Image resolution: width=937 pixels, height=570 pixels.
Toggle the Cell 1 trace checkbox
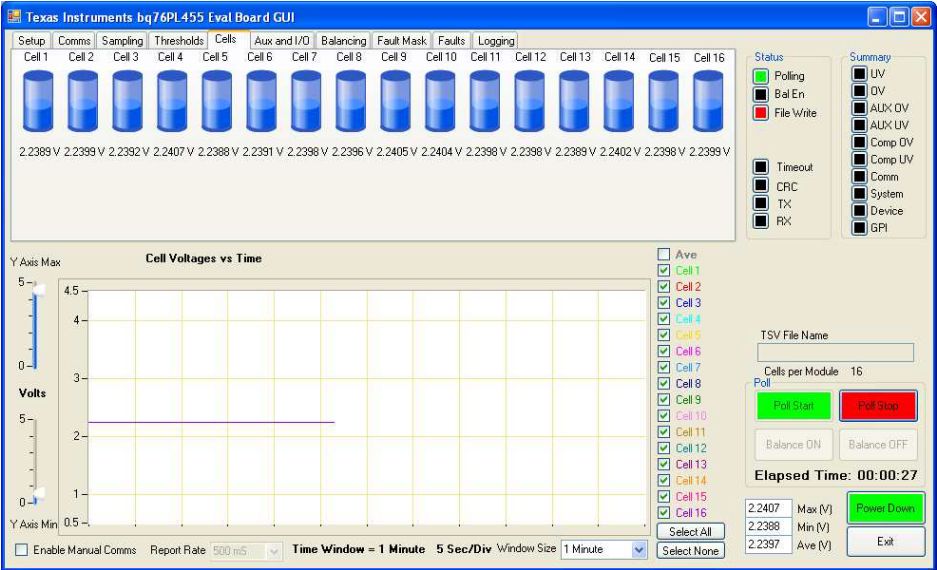[663, 270]
